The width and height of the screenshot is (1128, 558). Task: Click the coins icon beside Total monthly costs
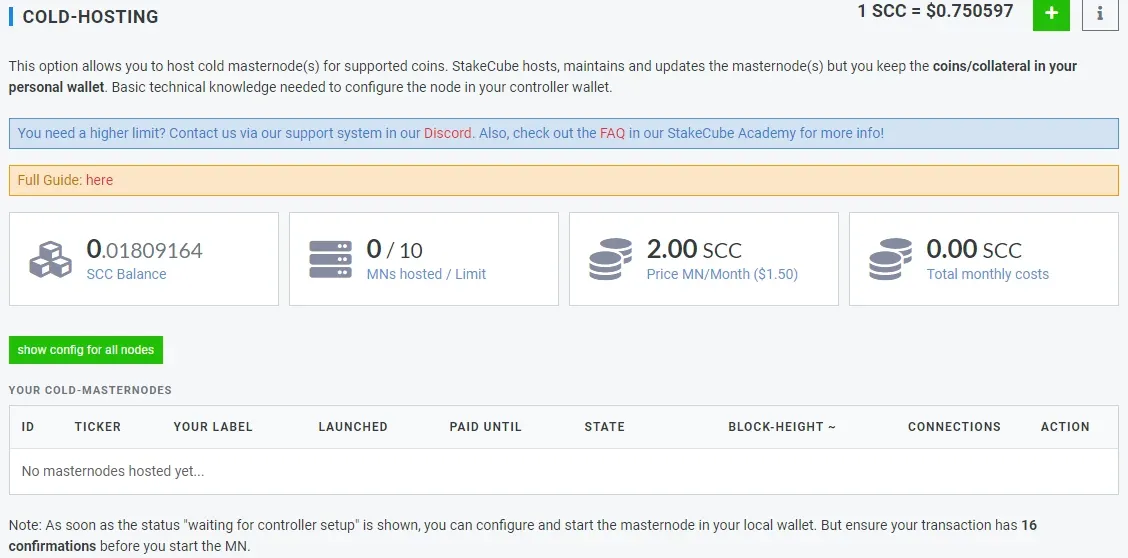coord(890,260)
